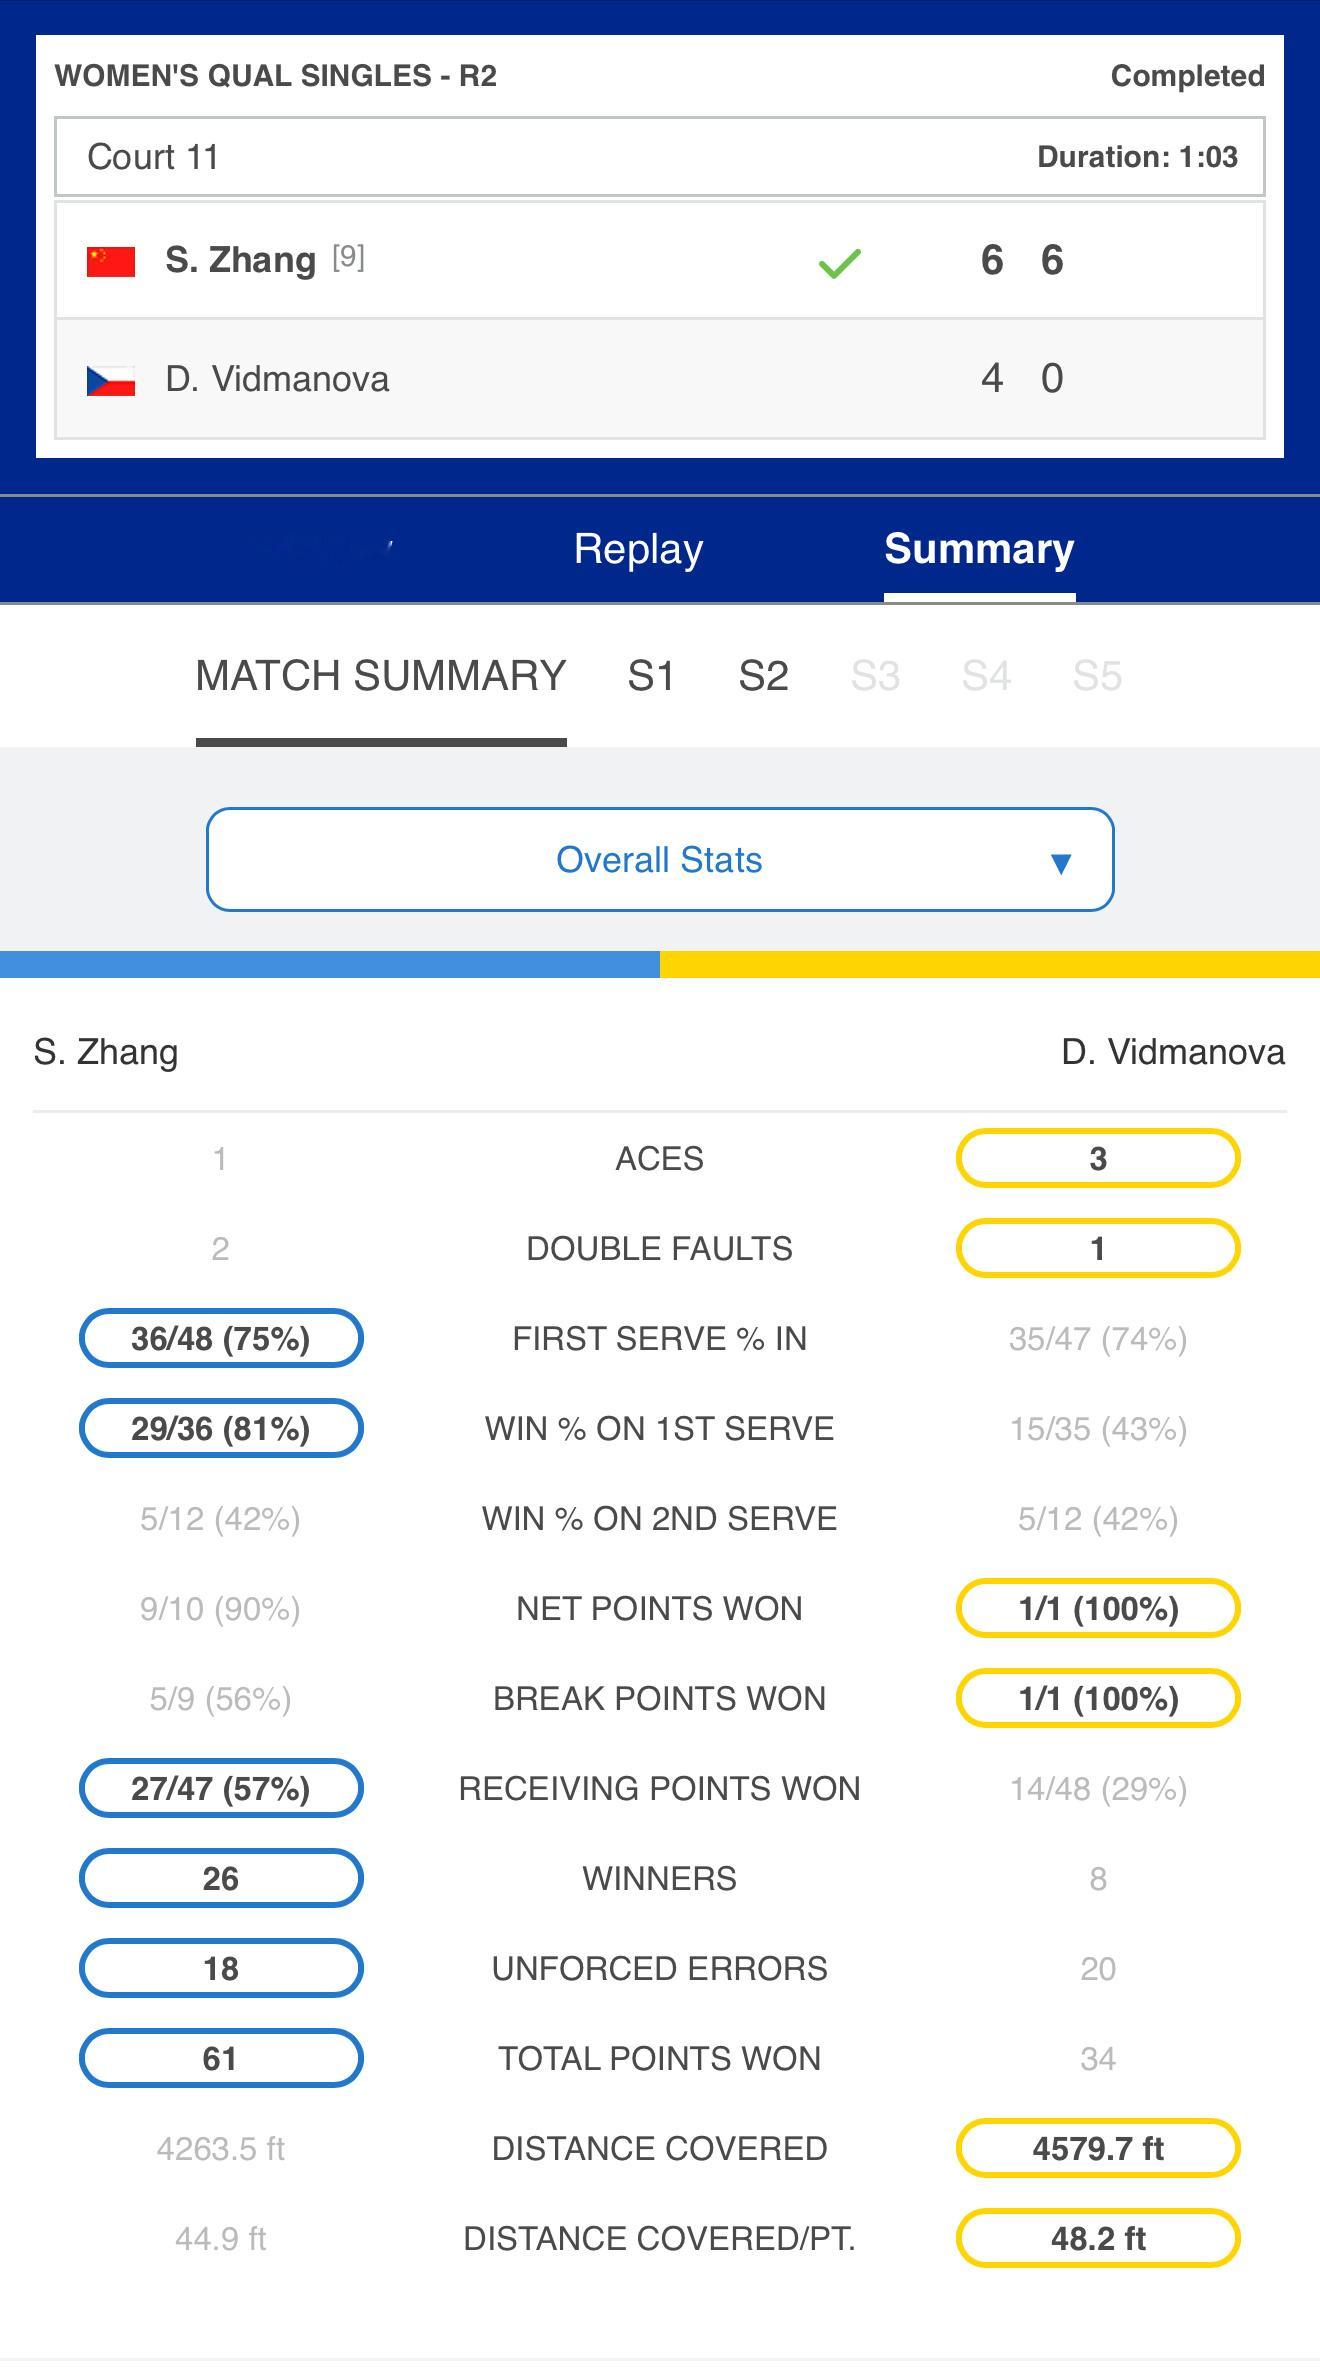Click the 61 total points won pill
This screenshot has height=2370, width=1320.
221,2058
